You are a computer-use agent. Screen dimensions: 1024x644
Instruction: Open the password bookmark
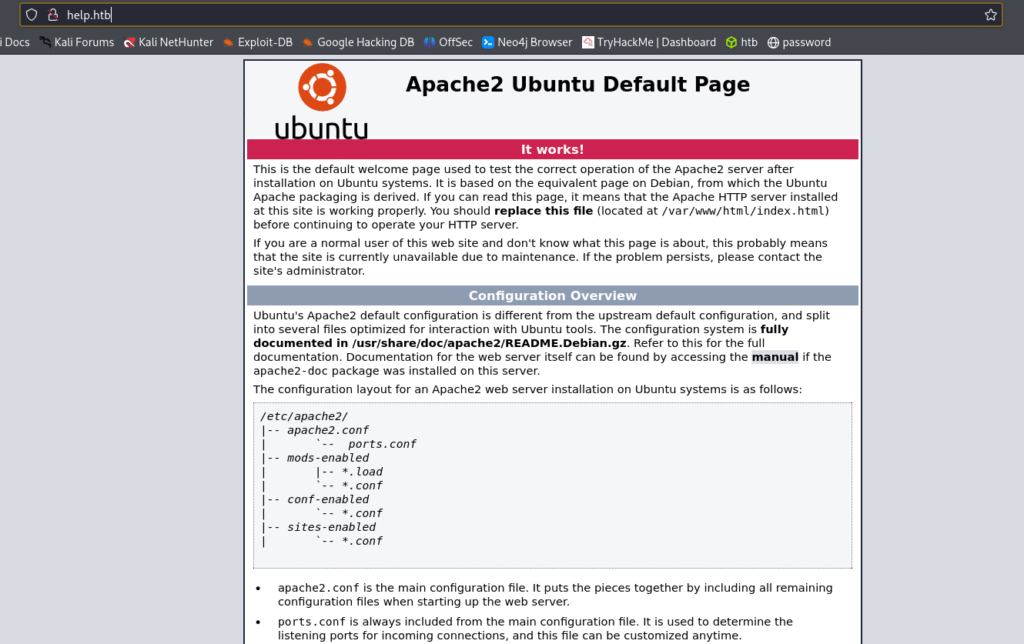tap(799, 42)
